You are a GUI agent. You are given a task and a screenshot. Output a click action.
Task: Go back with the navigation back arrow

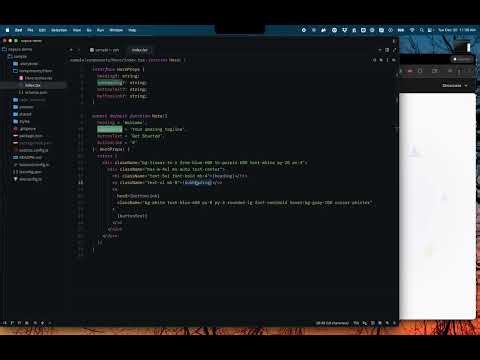[x=71, y=50]
